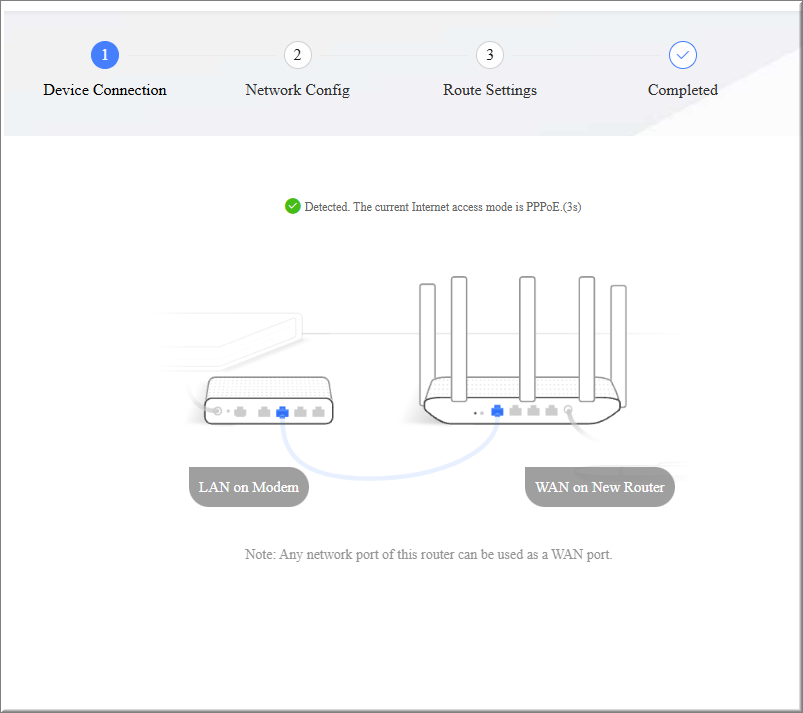Open the Route Settings step label
This screenshot has width=803, height=713.
tap(489, 90)
